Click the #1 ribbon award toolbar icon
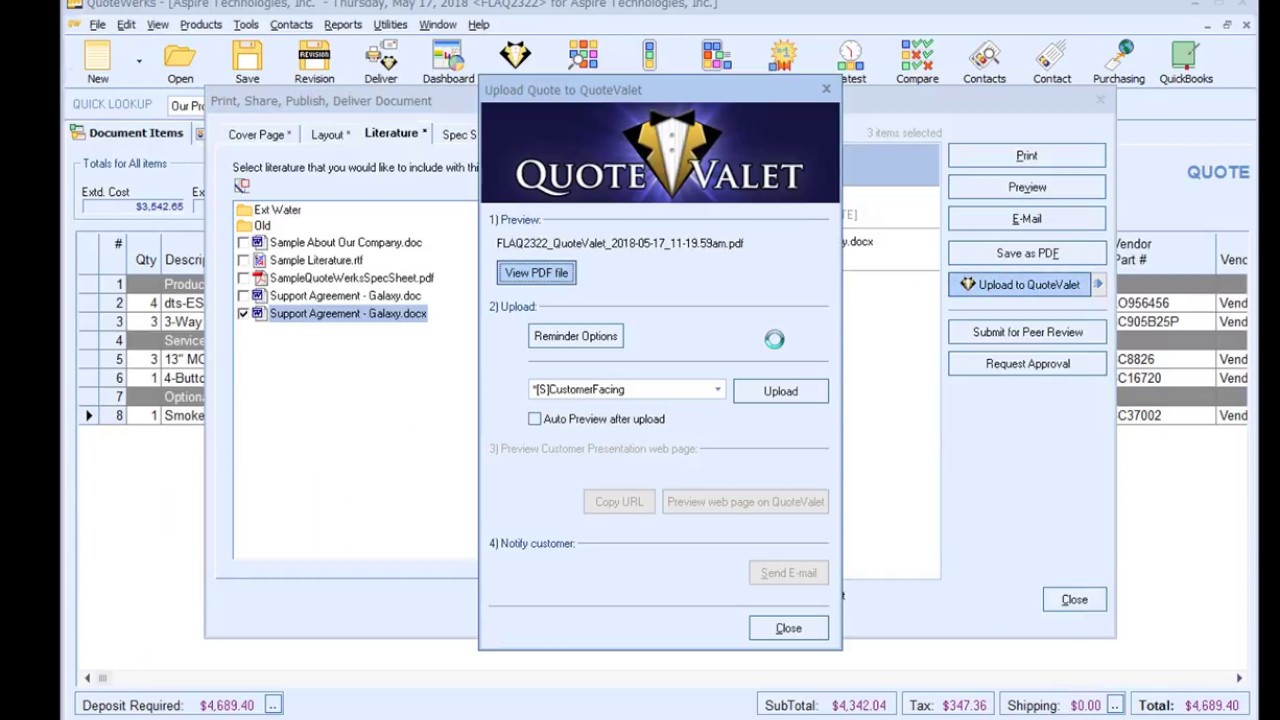Viewport: 1280px width, 720px height. pyautogui.click(x=783, y=55)
